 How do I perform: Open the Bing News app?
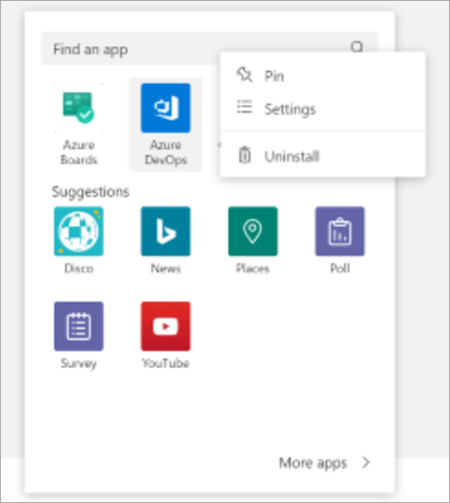pyautogui.click(x=166, y=231)
